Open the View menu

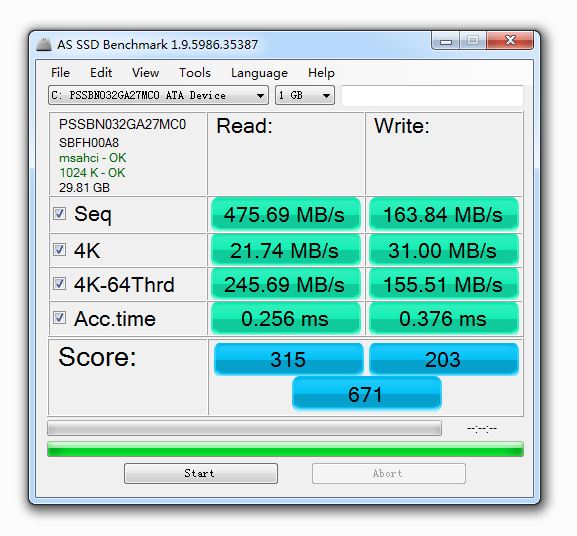tap(145, 72)
